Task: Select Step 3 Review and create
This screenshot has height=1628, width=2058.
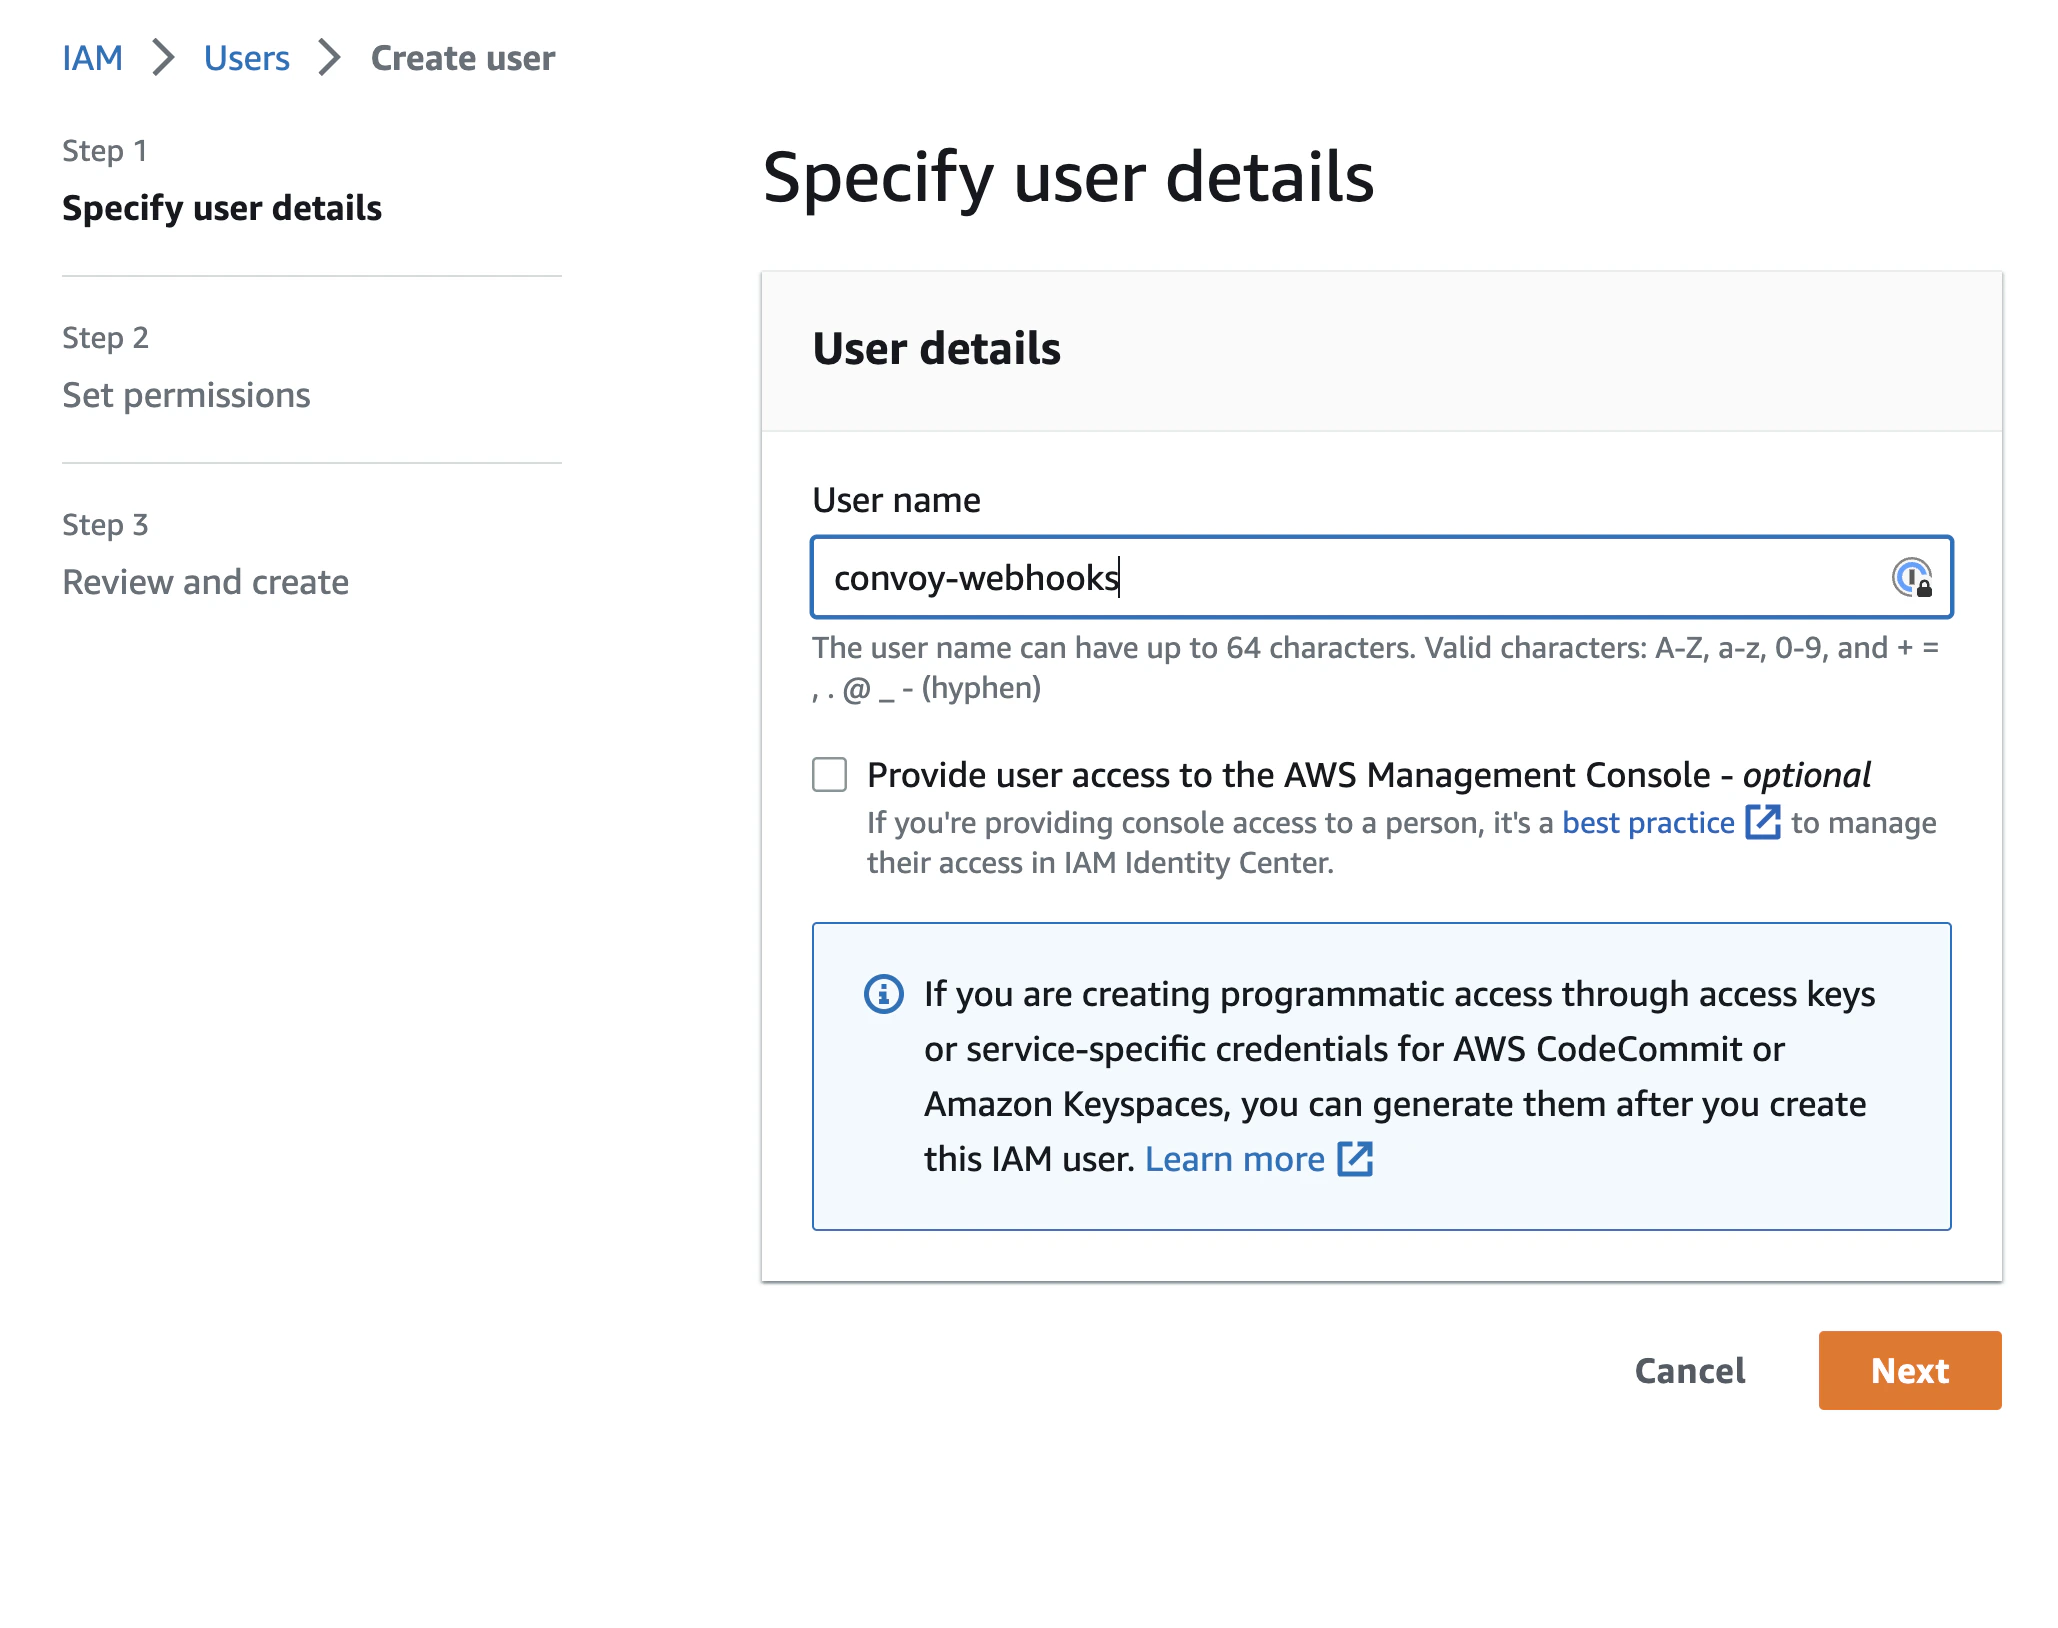Action: (205, 581)
